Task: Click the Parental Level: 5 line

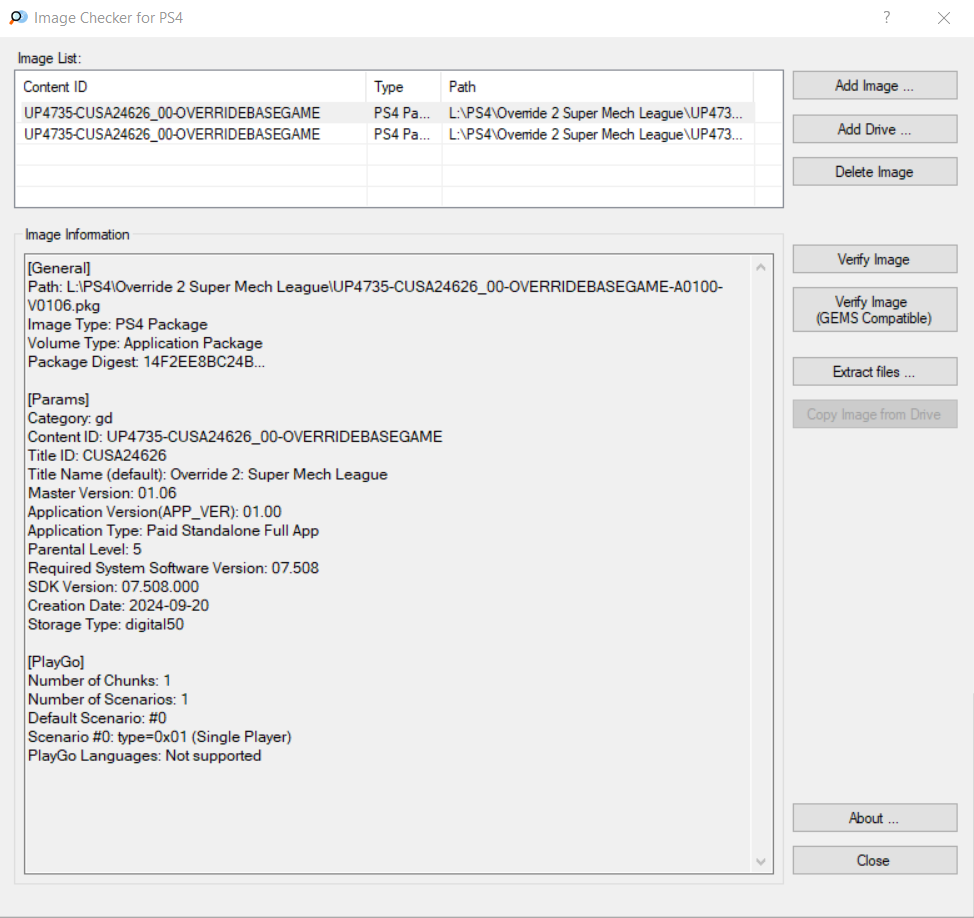Action: (x=84, y=549)
